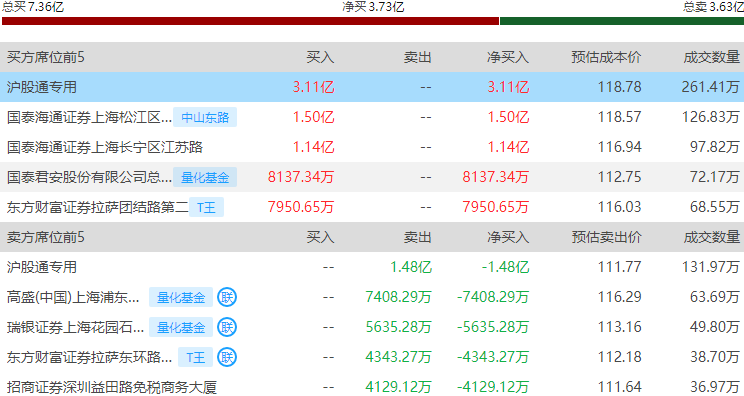
Task: Select 东方财富证券拉萨东环路 seat name
Action: 89,357
